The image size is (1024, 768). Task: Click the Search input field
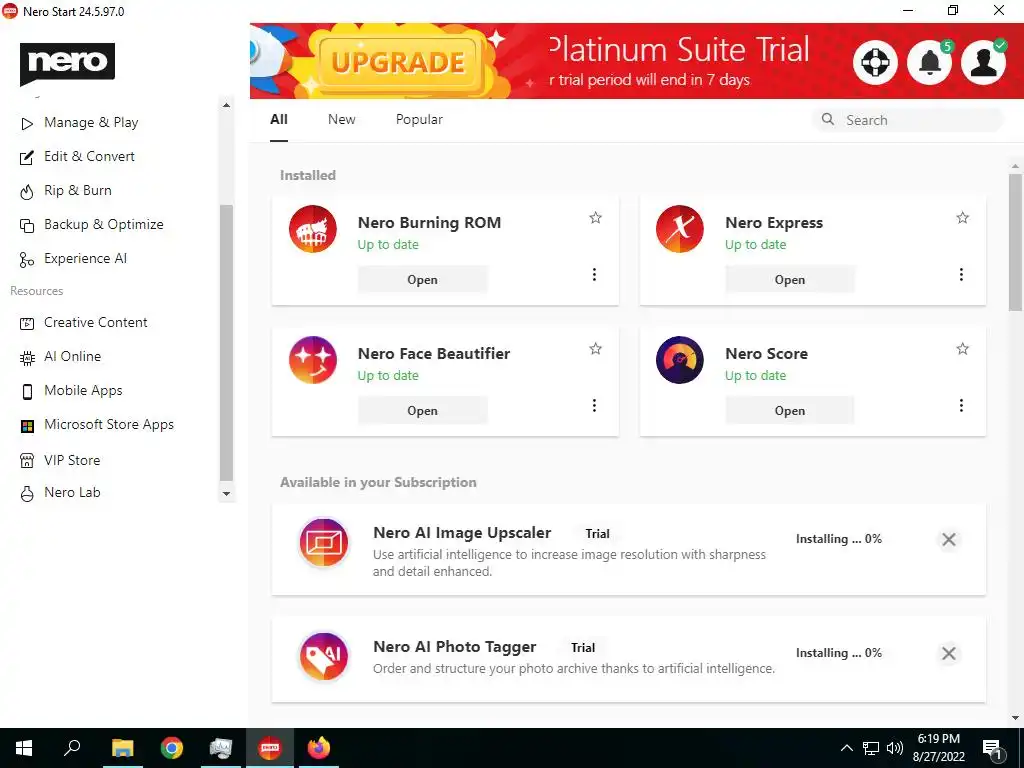coord(908,120)
